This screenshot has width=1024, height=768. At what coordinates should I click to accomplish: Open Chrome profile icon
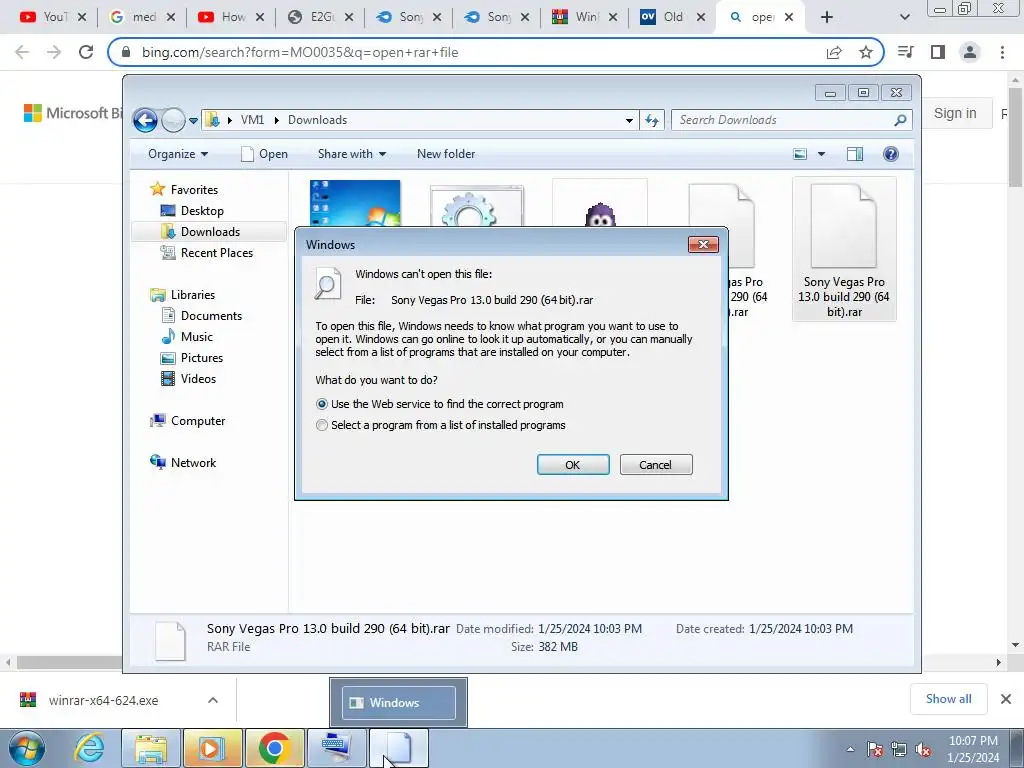point(970,52)
